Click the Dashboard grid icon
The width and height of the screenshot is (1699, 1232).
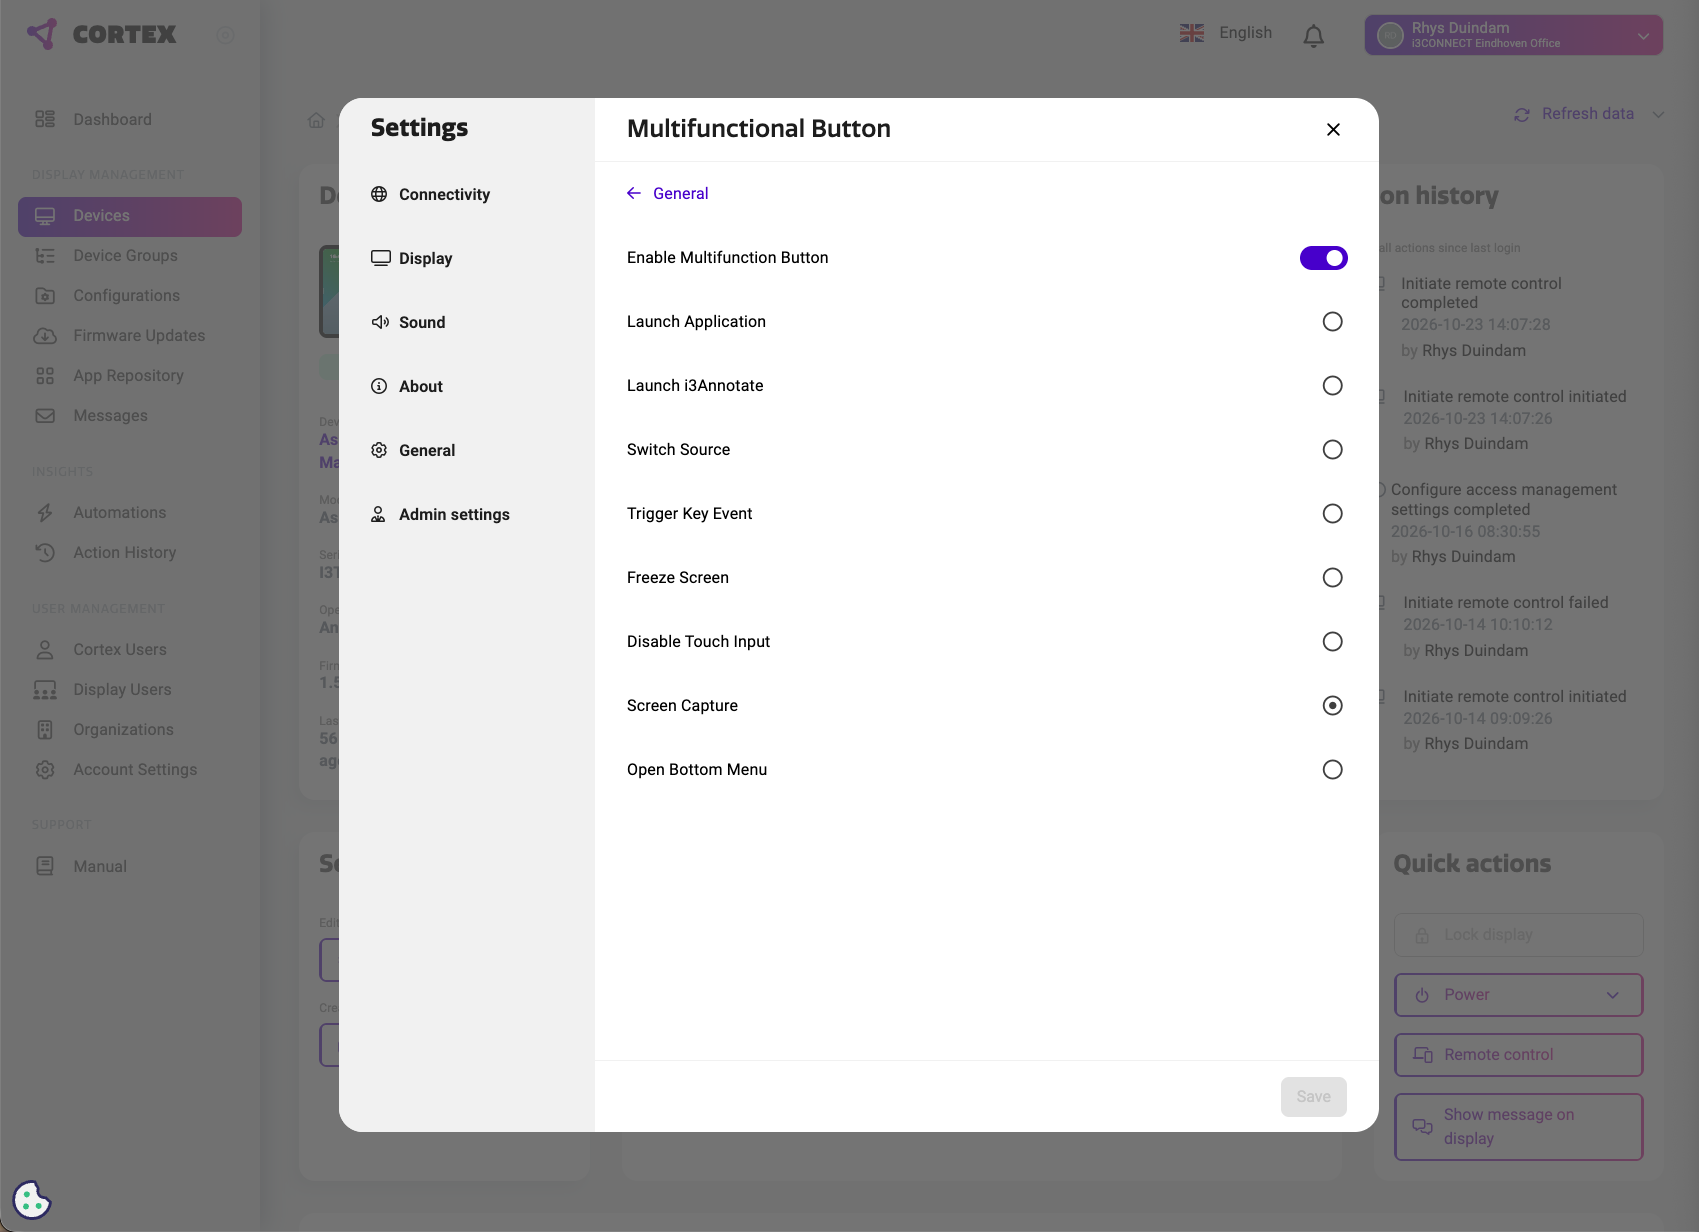45,119
